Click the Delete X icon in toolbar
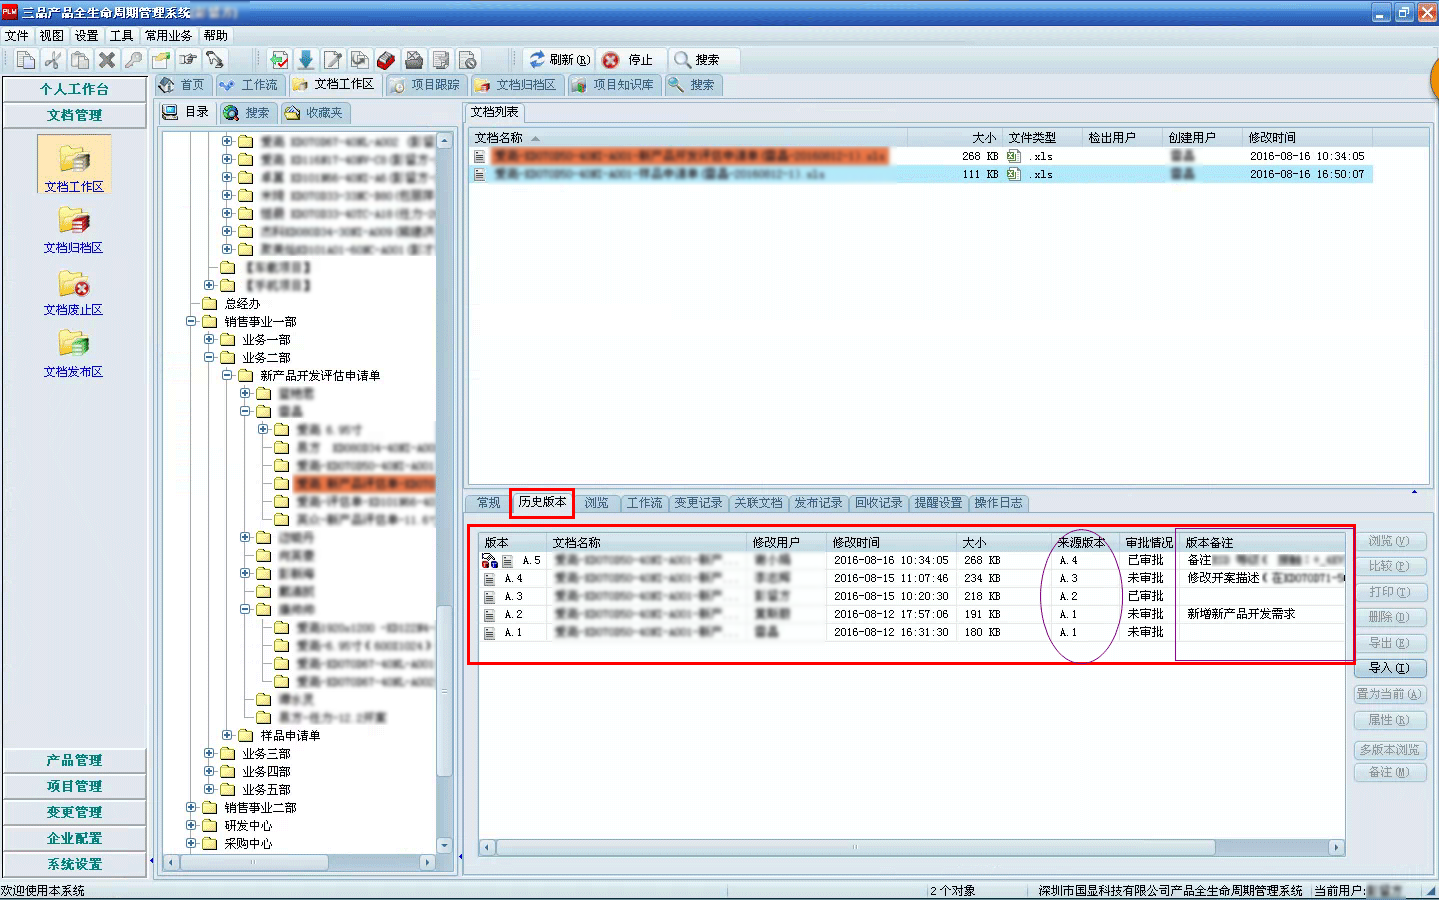 107,60
